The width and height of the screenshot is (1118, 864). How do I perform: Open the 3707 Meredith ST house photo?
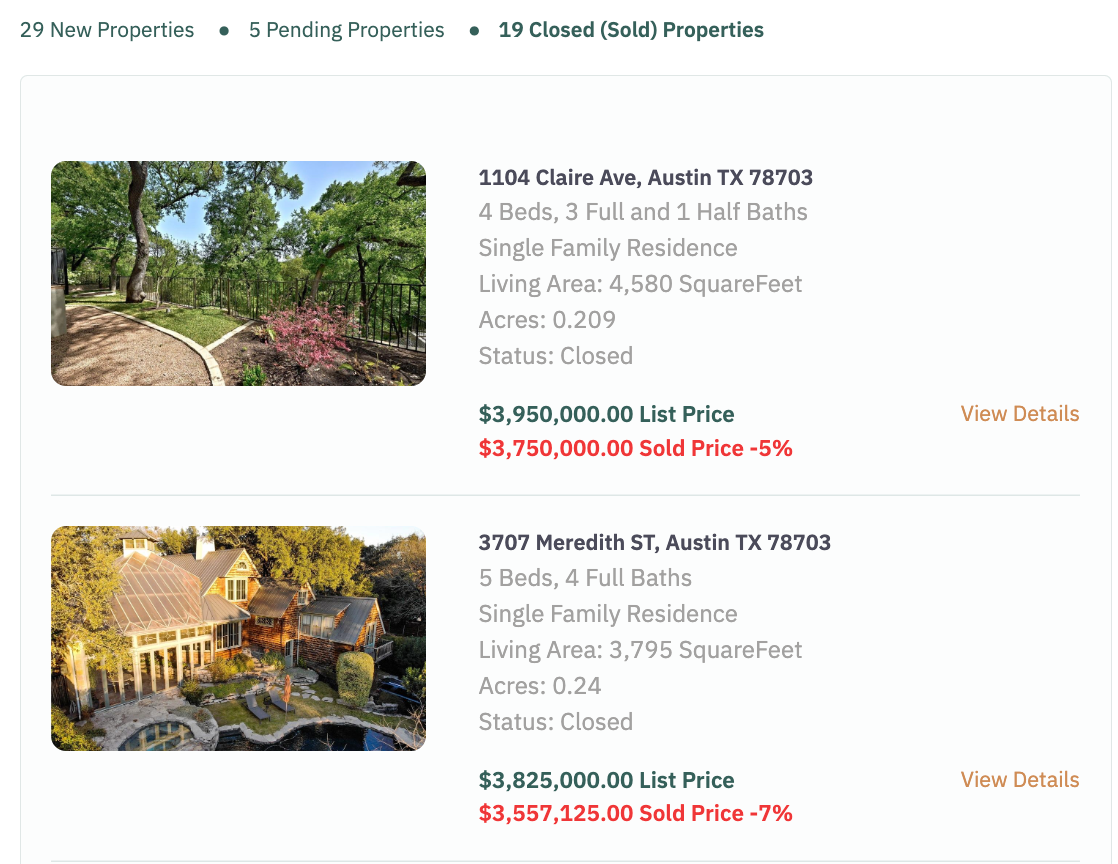point(238,638)
